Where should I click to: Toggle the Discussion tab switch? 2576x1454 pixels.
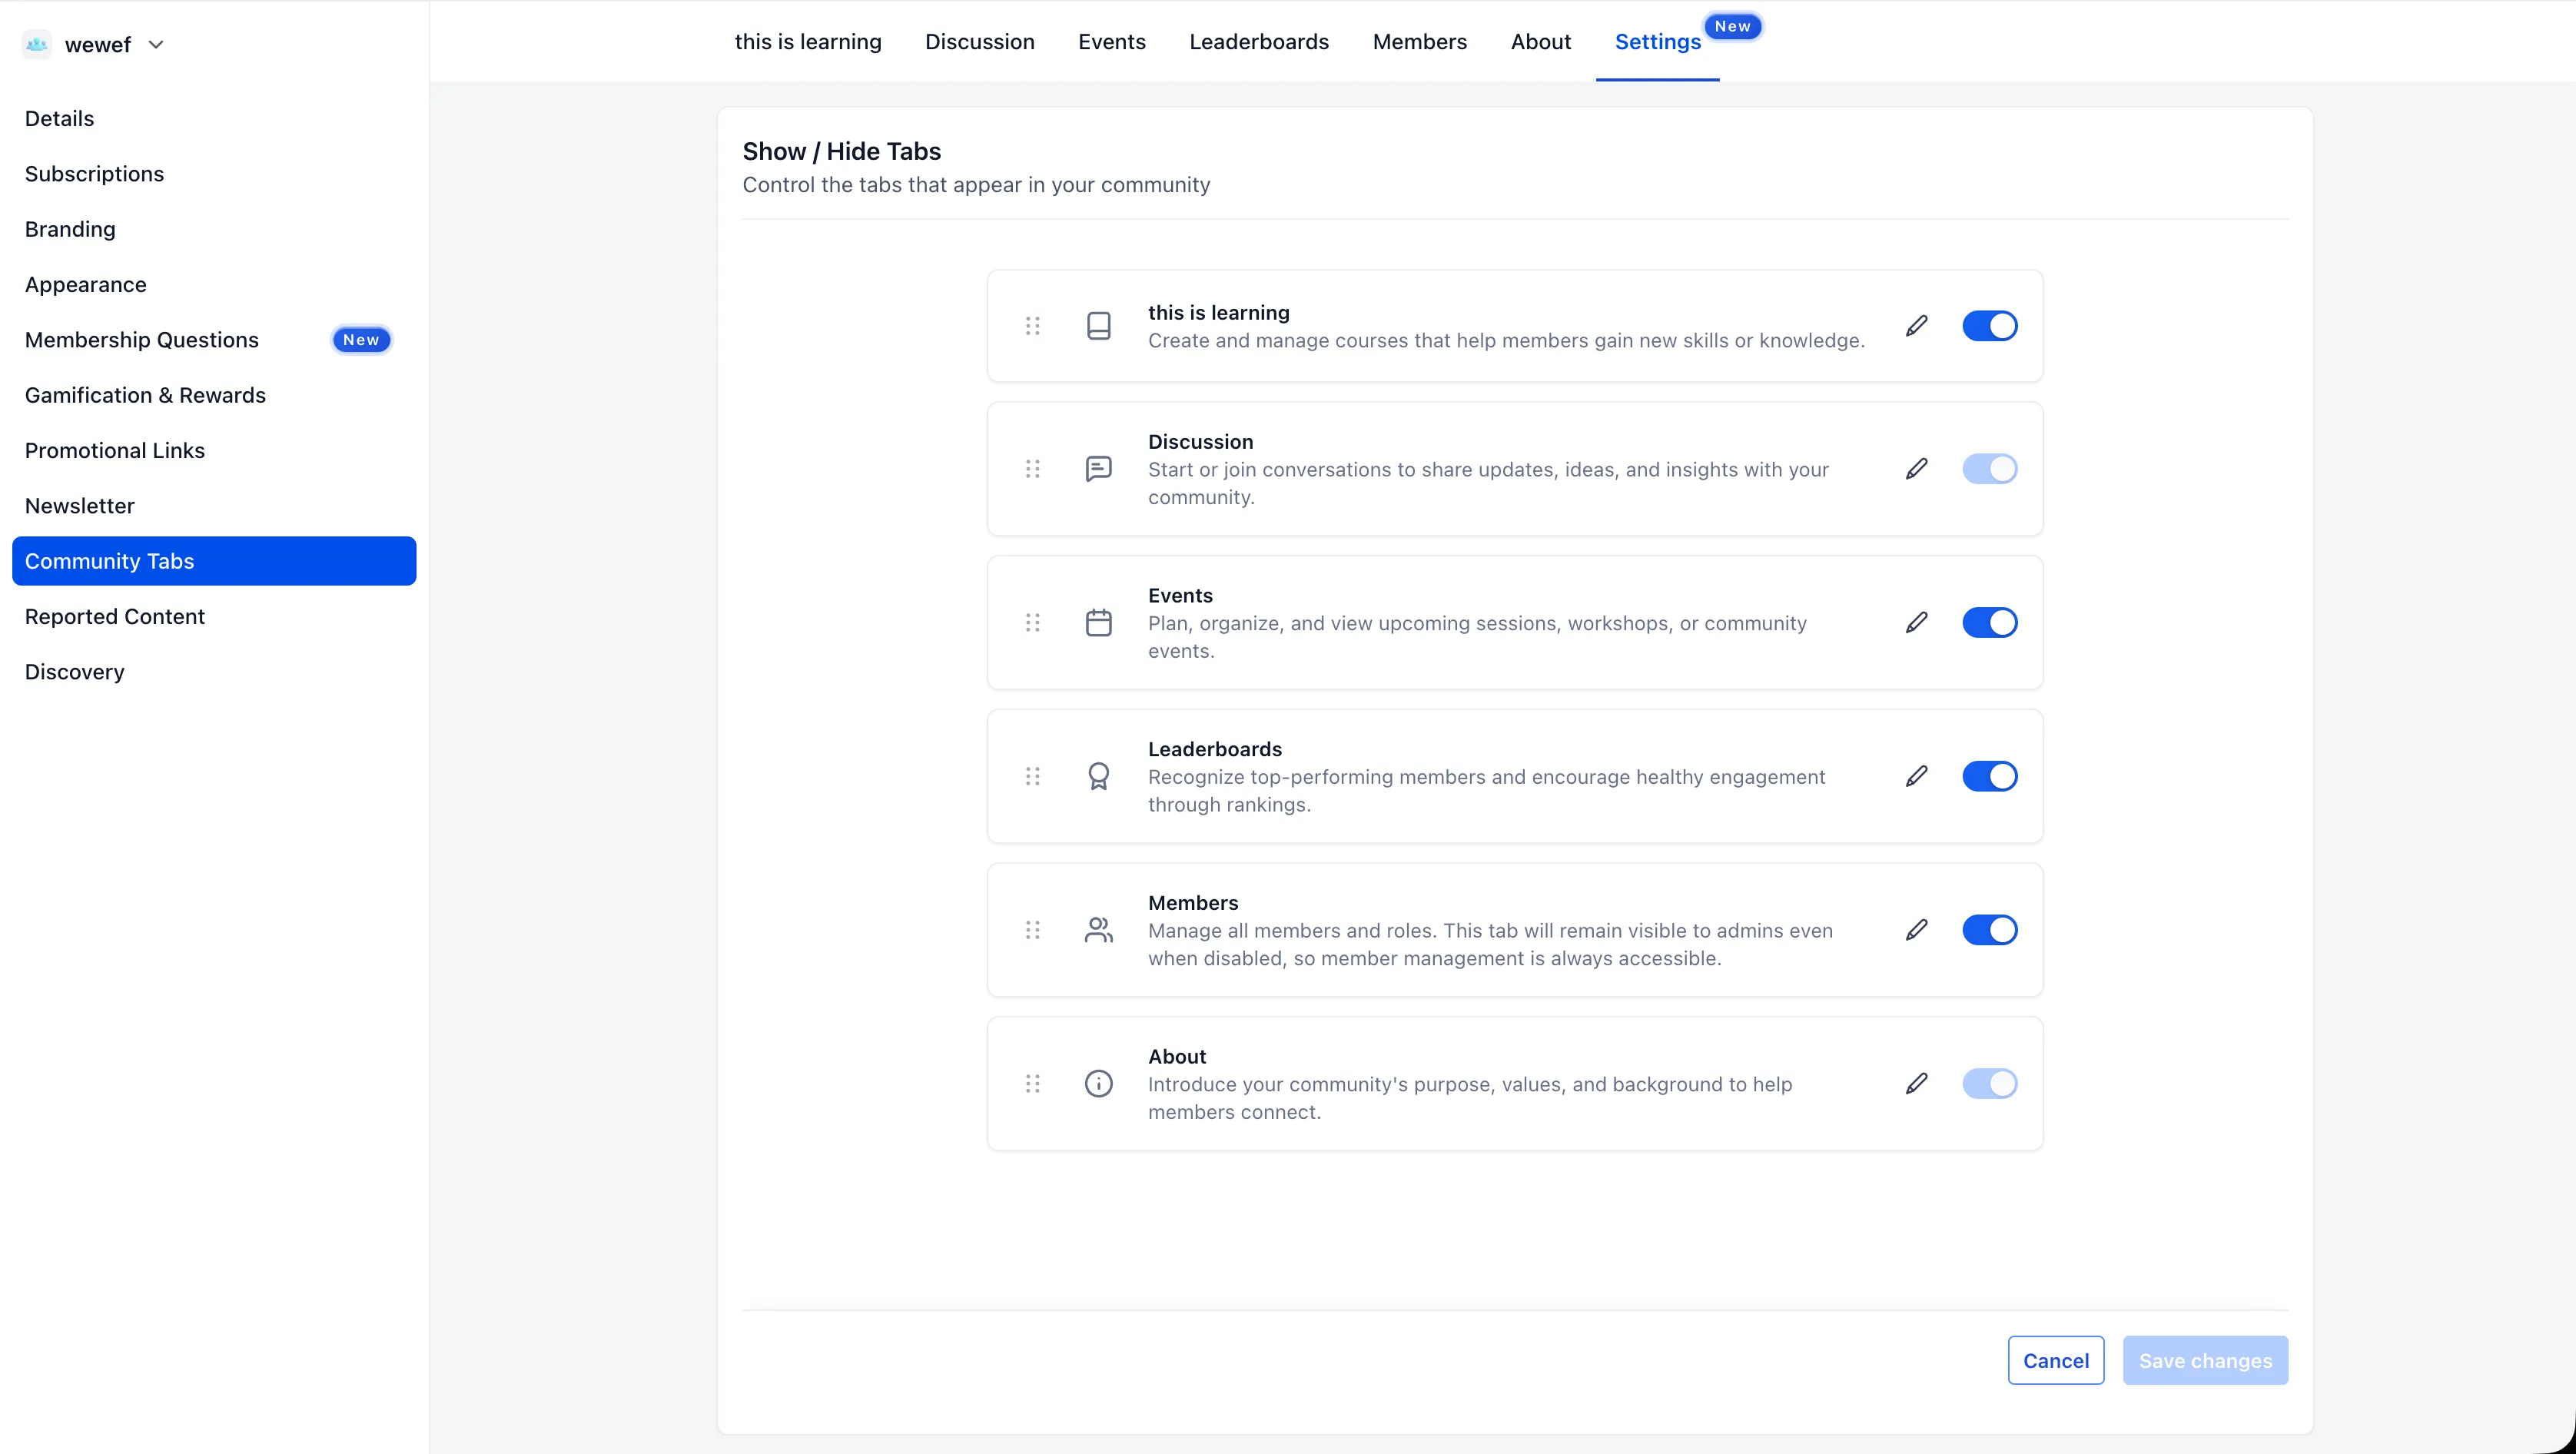click(x=1990, y=469)
